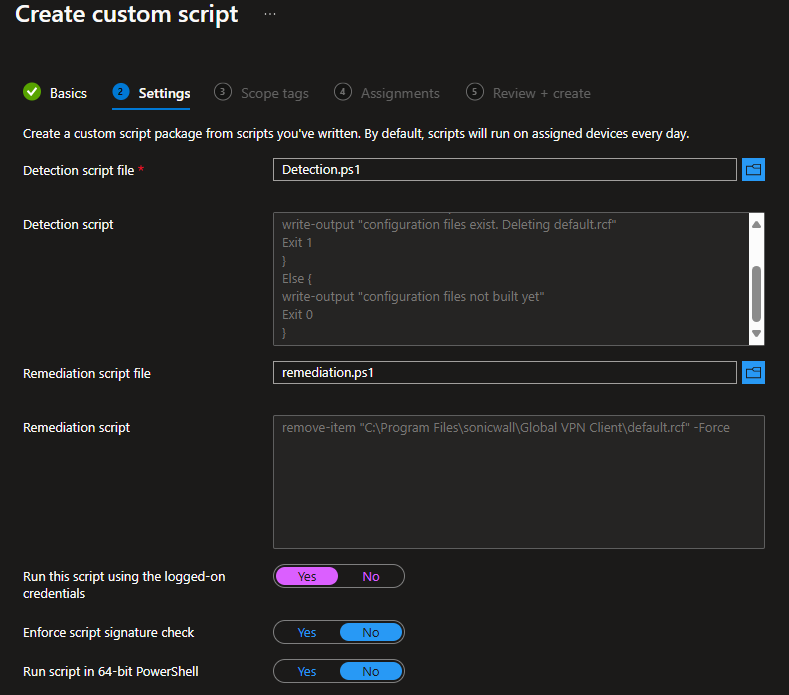The image size is (789, 695).
Task: Click the step 3 Scope tags number icon
Action: 223,92
